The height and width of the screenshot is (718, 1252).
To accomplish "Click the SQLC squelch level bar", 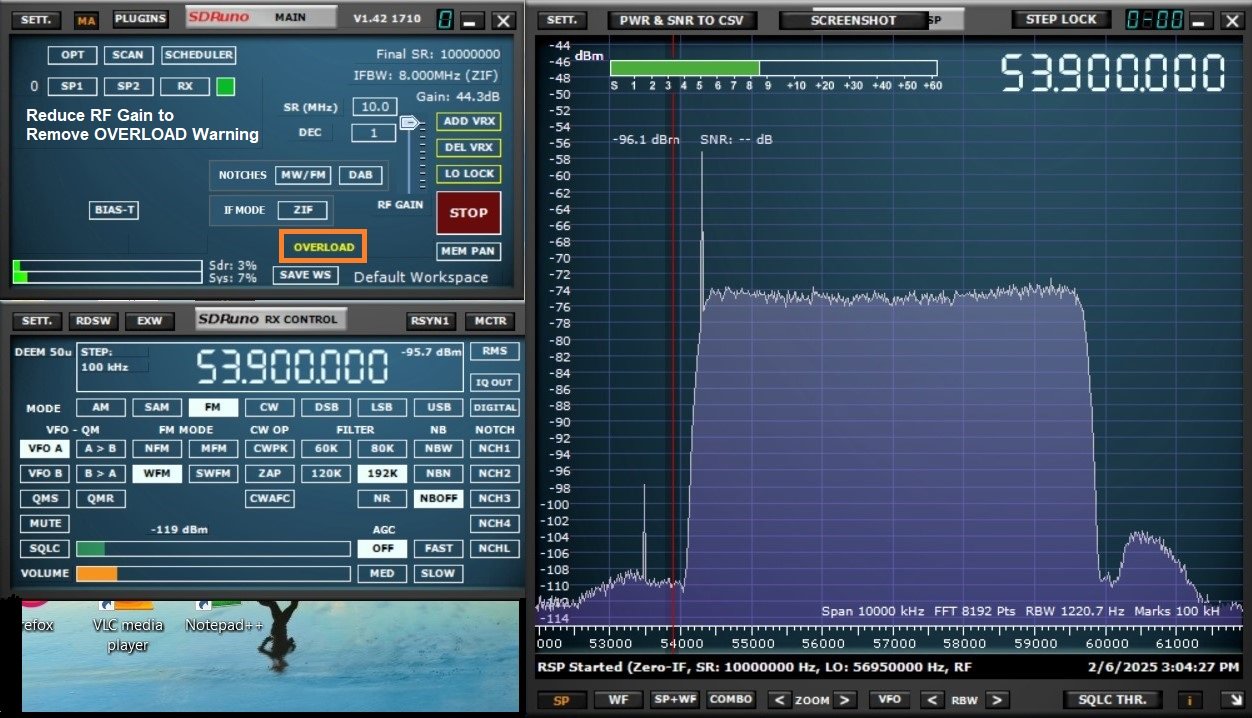I will coord(214,548).
